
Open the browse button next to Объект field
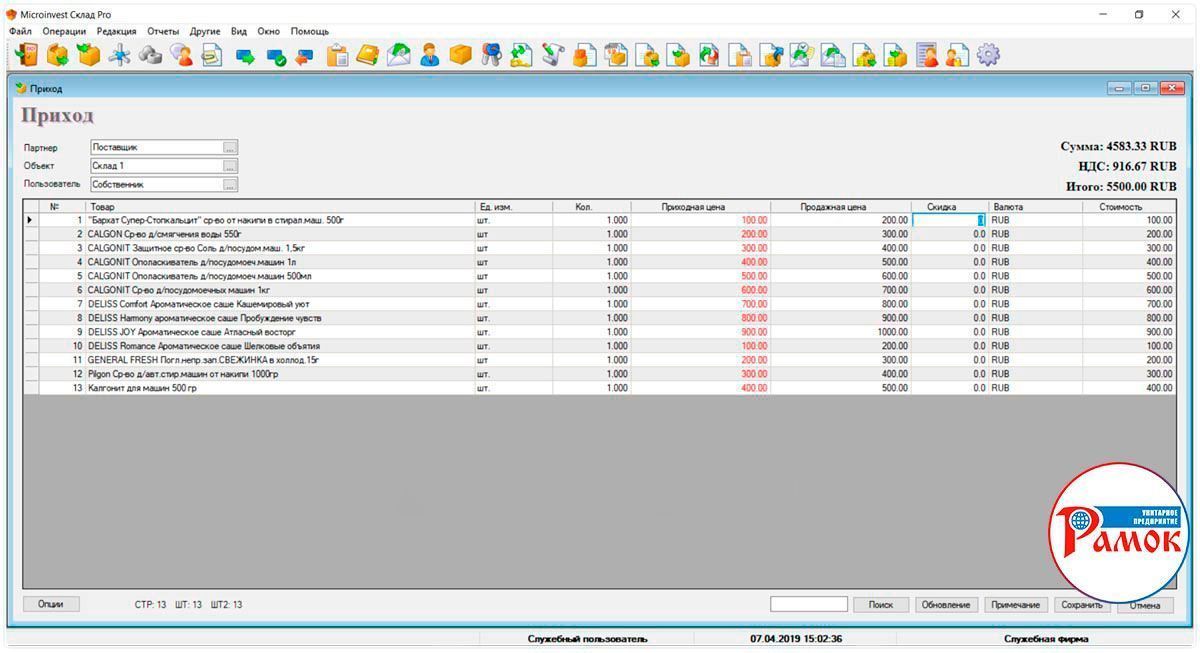coord(230,166)
